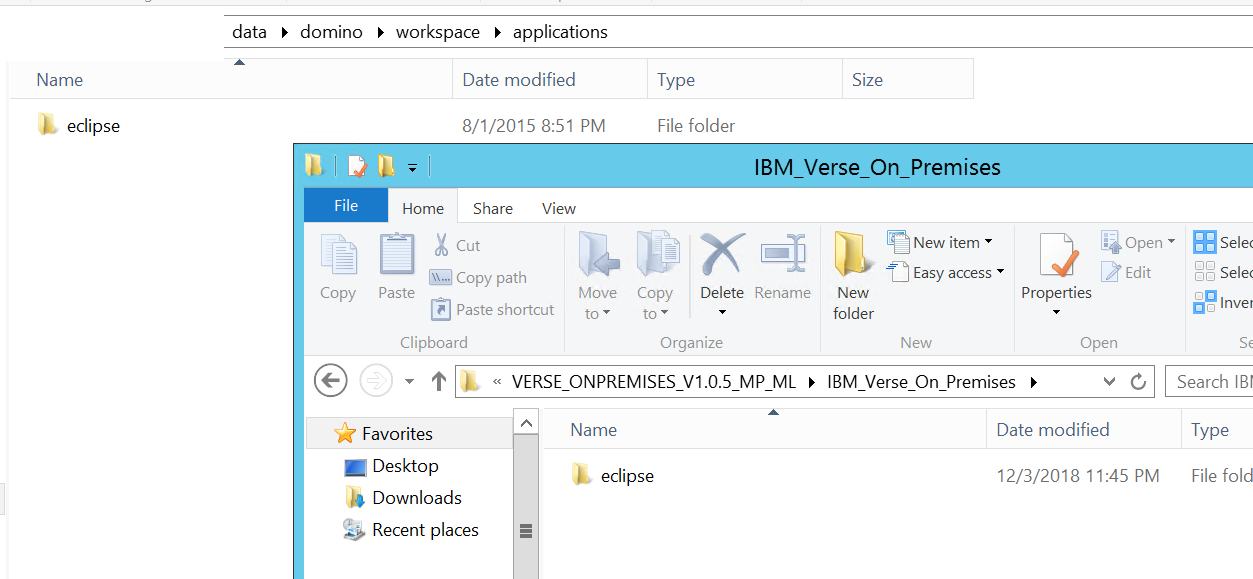Select Favorites in the navigation pane
Image resolution: width=1253 pixels, height=579 pixels.
coord(397,434)
